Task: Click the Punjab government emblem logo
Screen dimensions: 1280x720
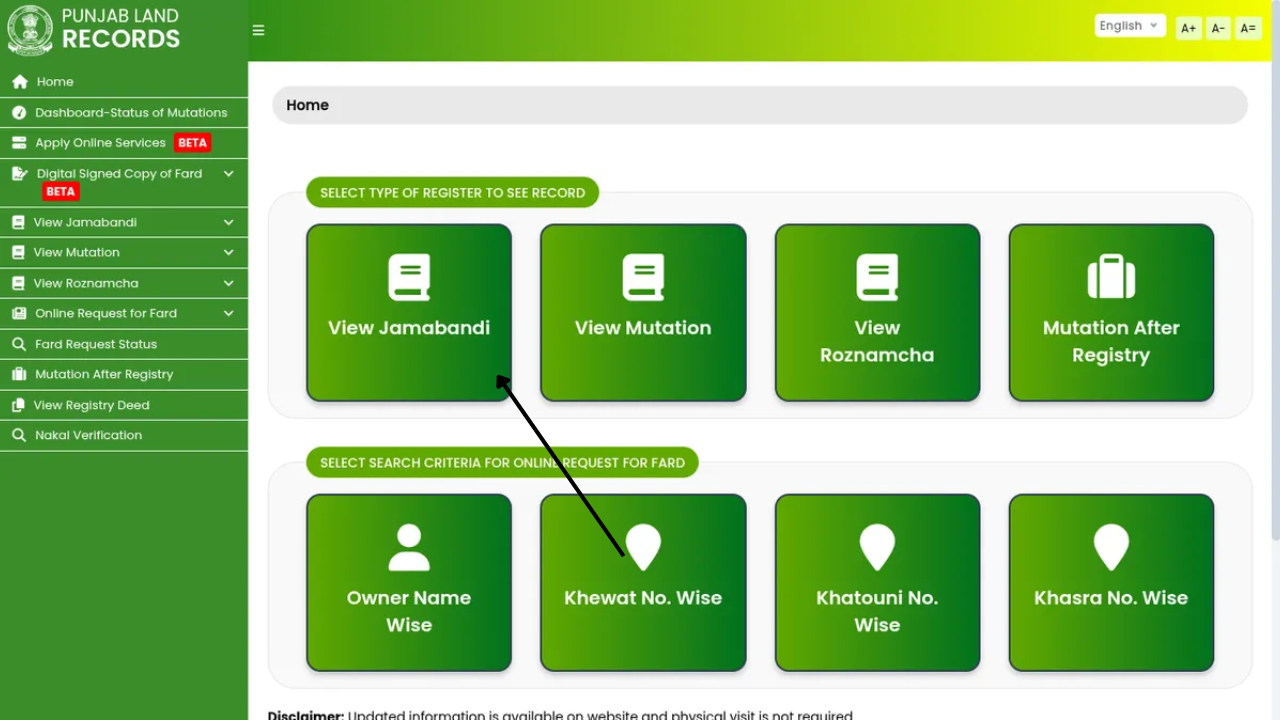Action: pyautogui.click(x=30, y=30)
